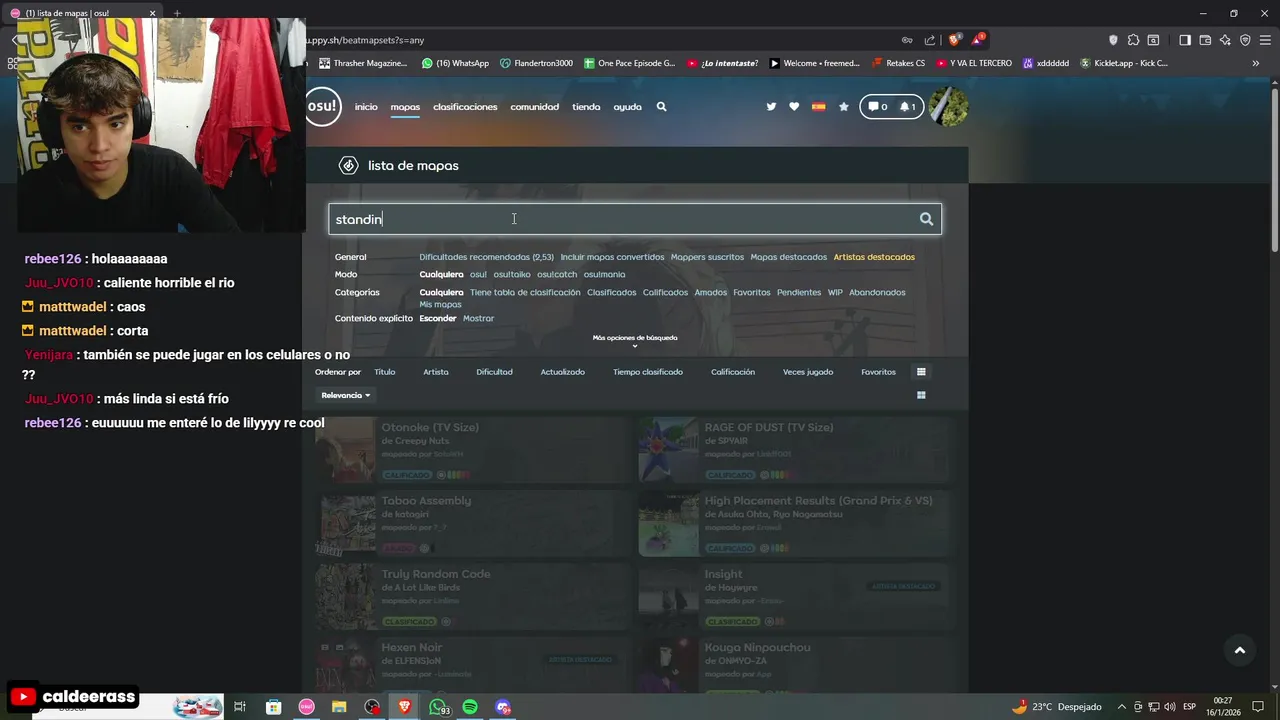The height and width of the screenshot is (720, 1280).
Task: Click the Brave Shields lion icon
Action: [954, 40]
